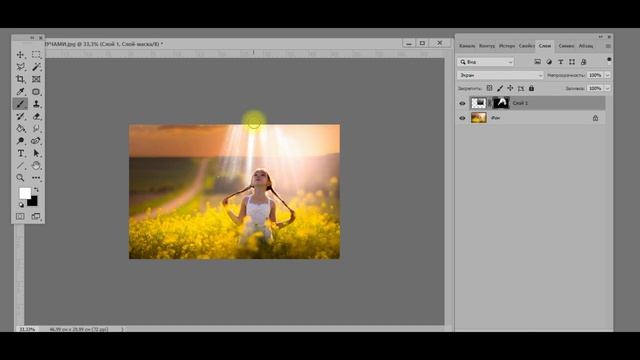
Task: Select the Magic Wand tool
Action: (36, 67)
